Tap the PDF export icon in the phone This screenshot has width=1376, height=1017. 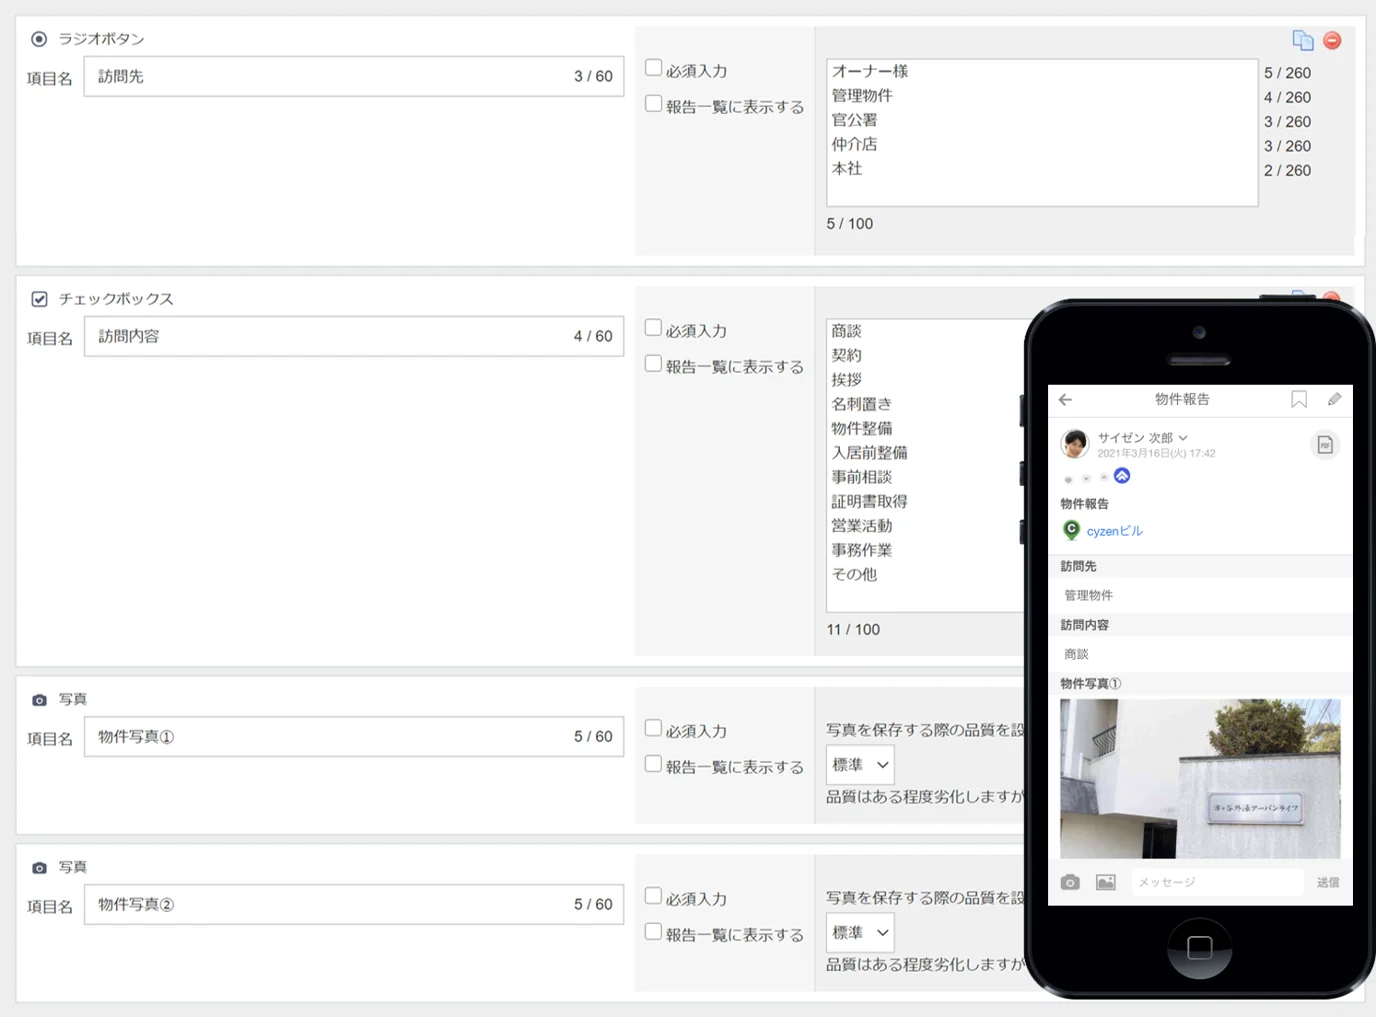(1325, 445)
